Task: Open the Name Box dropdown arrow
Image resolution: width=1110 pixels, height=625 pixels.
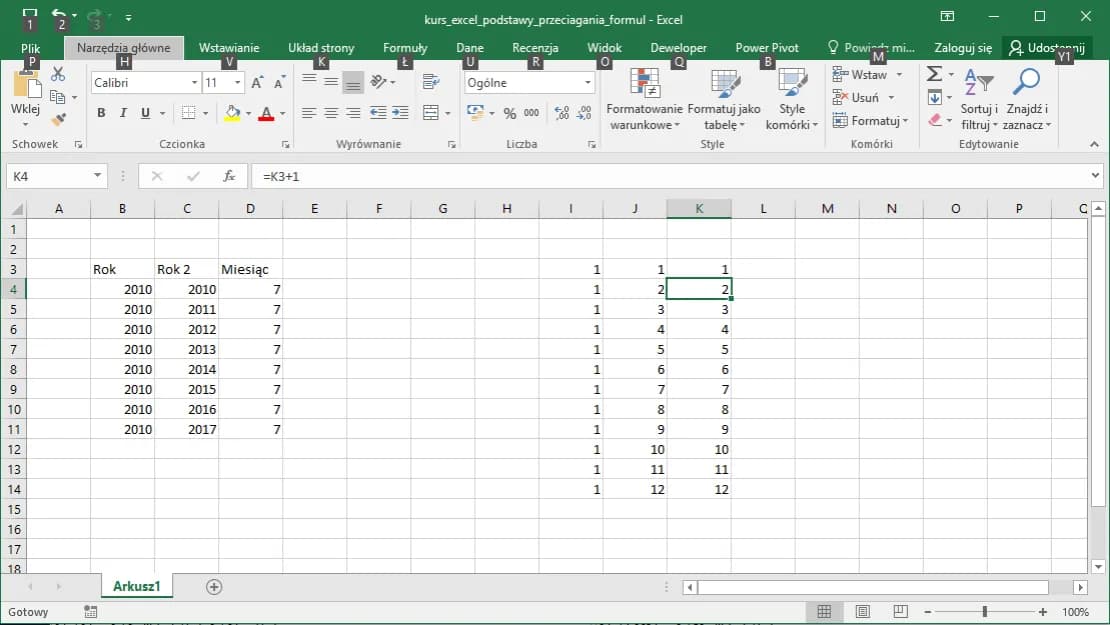Action: tap(98, 176)
